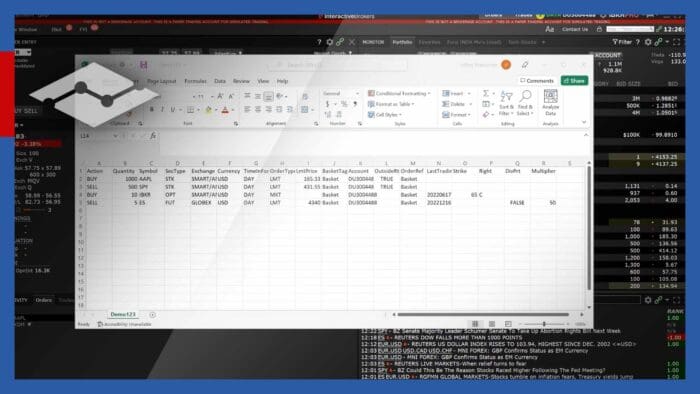Open Sort & Filter tool
The width and height of the screenshot is (700, 394).
[506, 103]
